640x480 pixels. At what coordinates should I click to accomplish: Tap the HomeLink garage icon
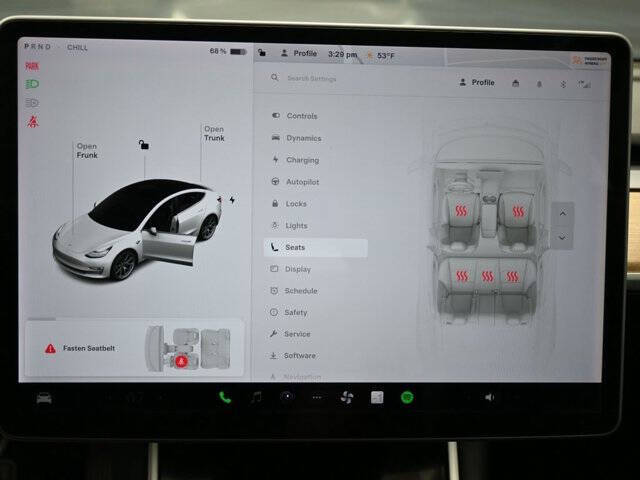(516, 84)
